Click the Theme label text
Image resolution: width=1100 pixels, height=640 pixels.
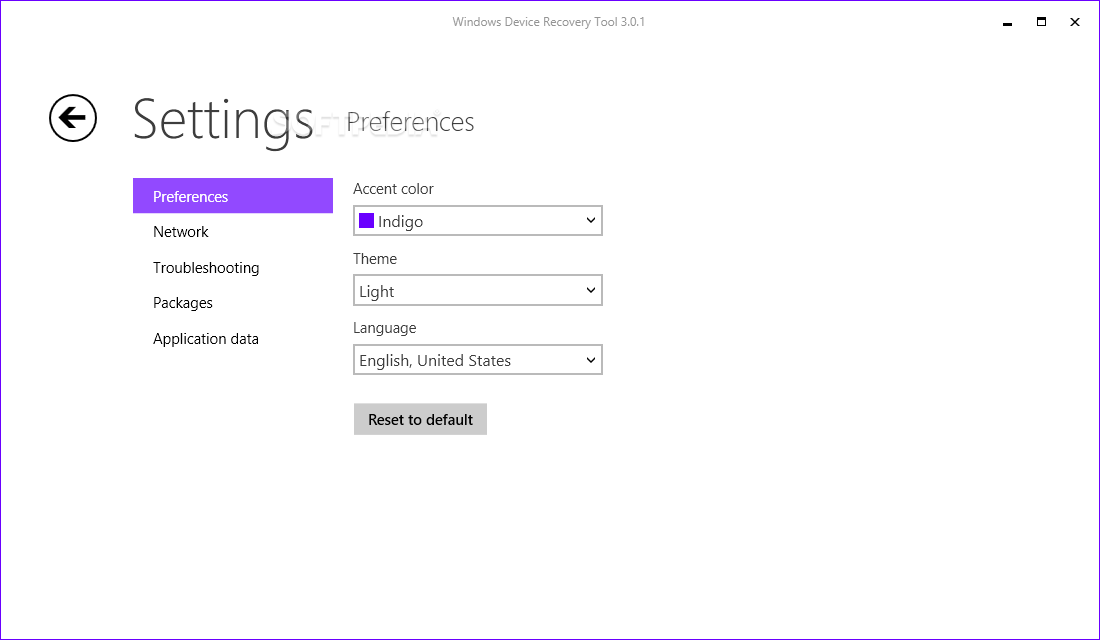click(375, 258)
